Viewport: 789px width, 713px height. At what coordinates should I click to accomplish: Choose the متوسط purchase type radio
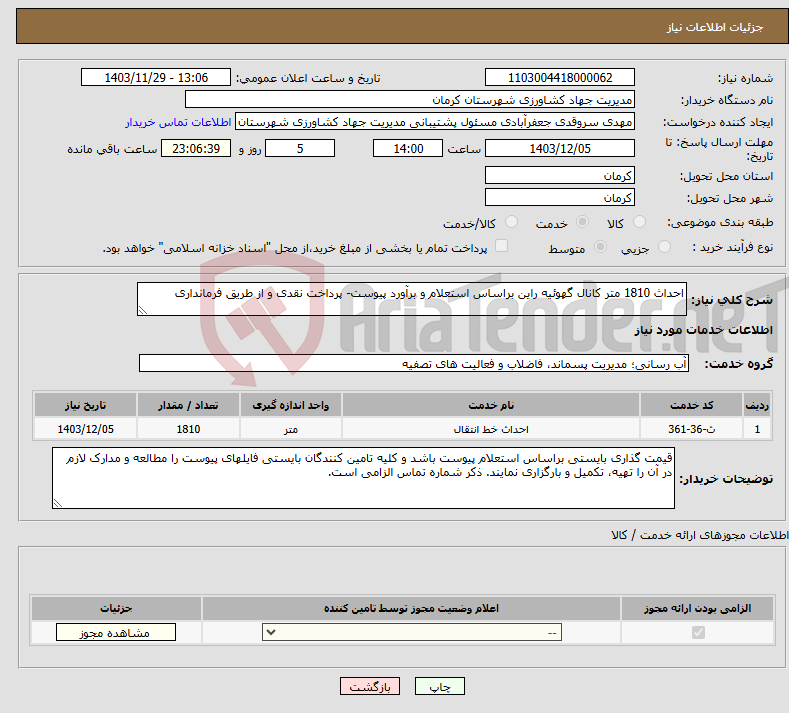tap(600, 247)
